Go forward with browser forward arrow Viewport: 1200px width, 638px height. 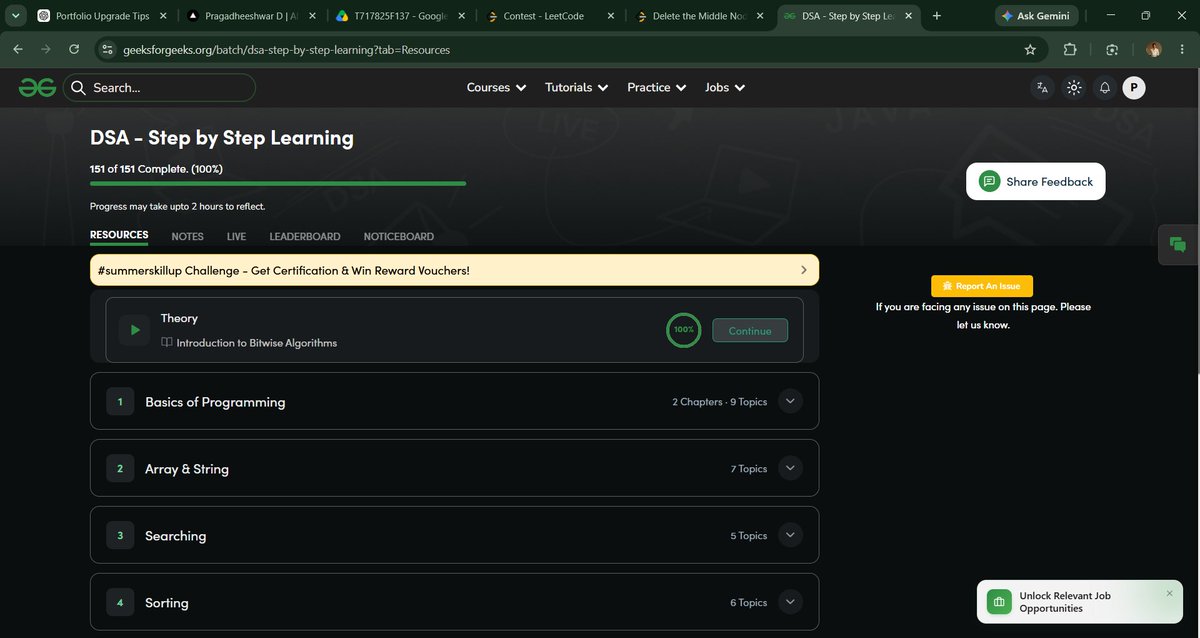[x=46, y=49]
